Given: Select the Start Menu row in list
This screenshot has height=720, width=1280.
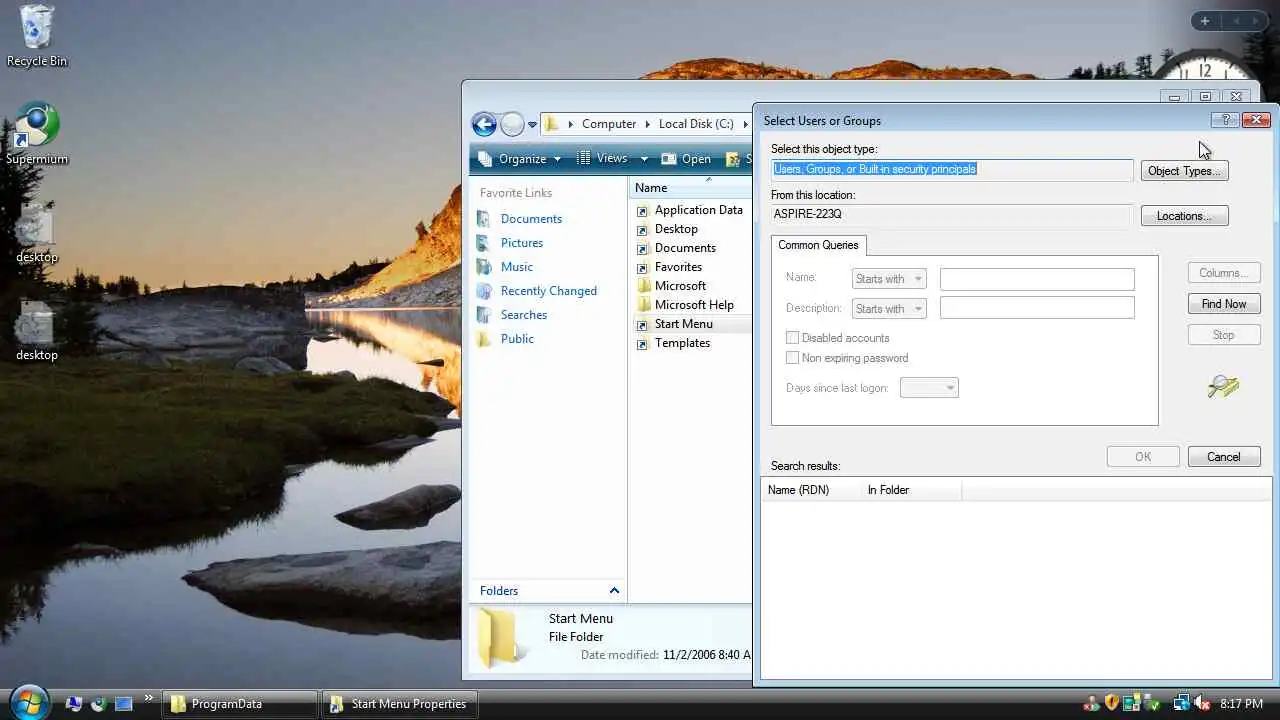Looking at the screenshot, I should pyautogui.click(x=692, y=324).
